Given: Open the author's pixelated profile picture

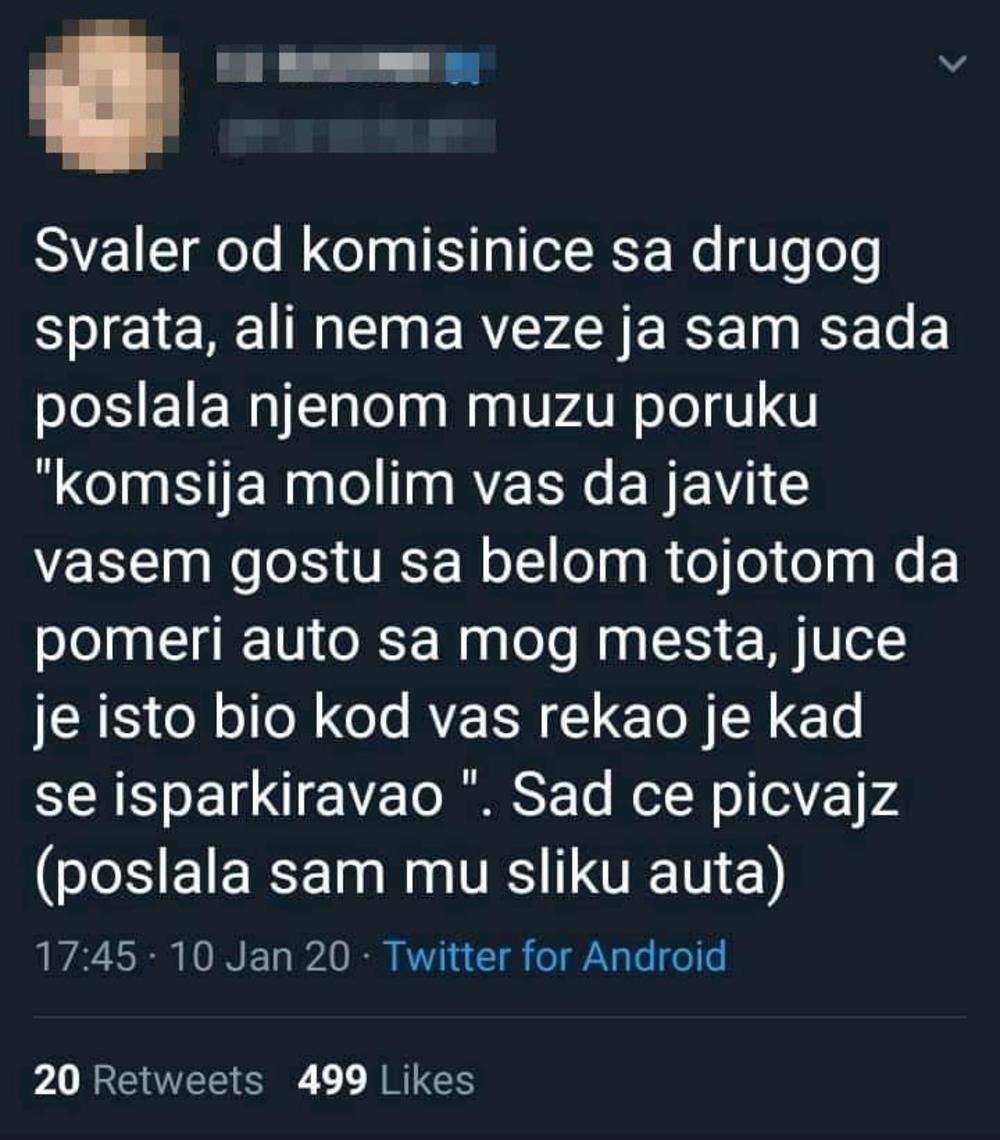Looking at the screenshot, I should click(103, 95).
